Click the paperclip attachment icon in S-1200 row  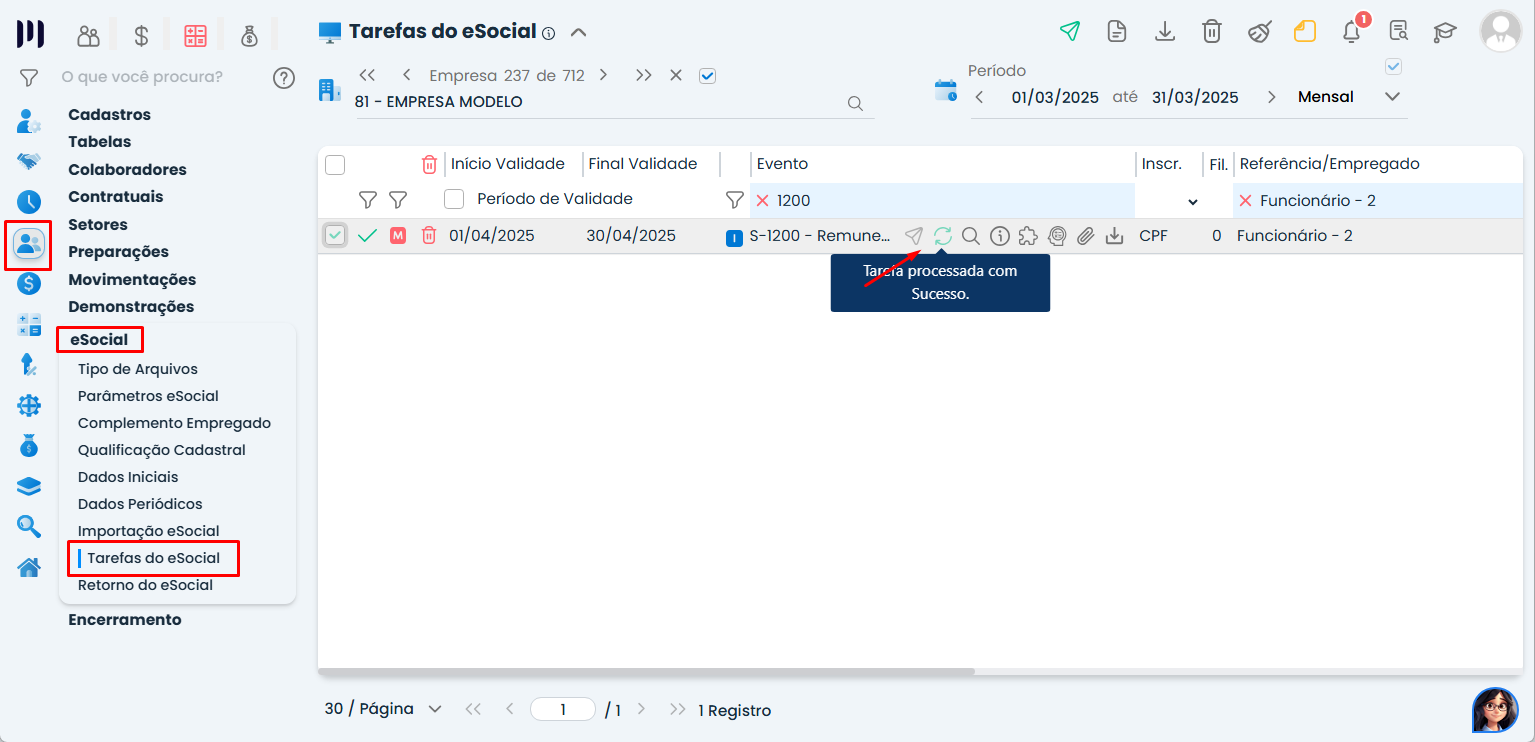click(x=1086, y=236)
